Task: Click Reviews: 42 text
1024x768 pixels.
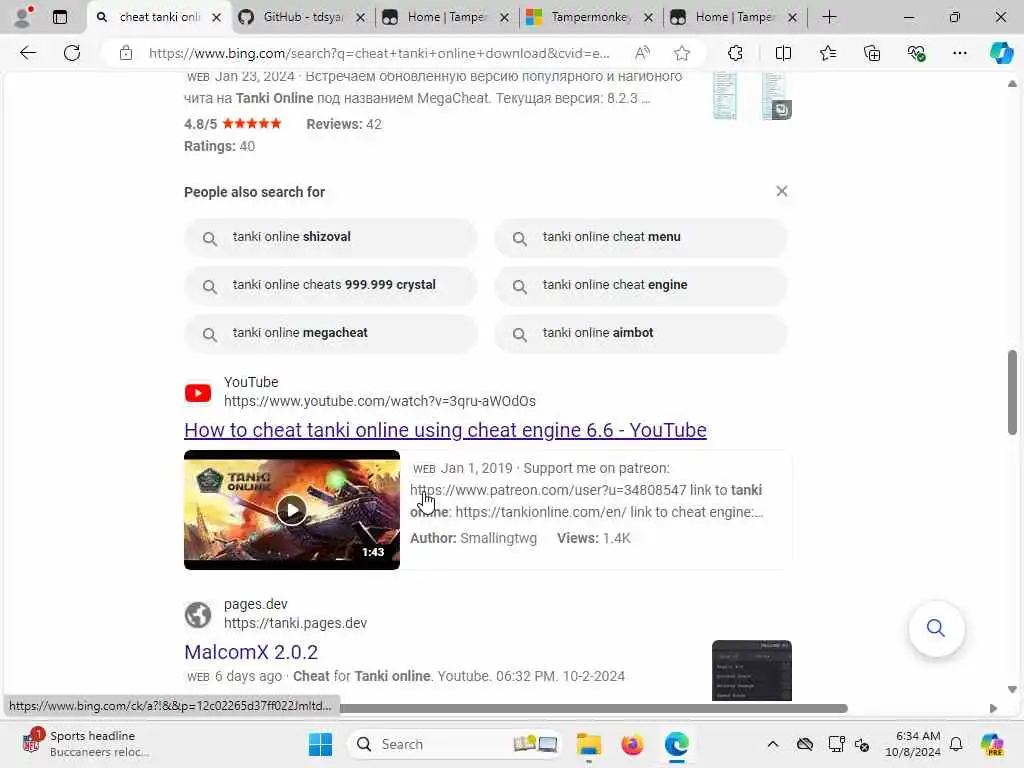Action: (344, 124)
